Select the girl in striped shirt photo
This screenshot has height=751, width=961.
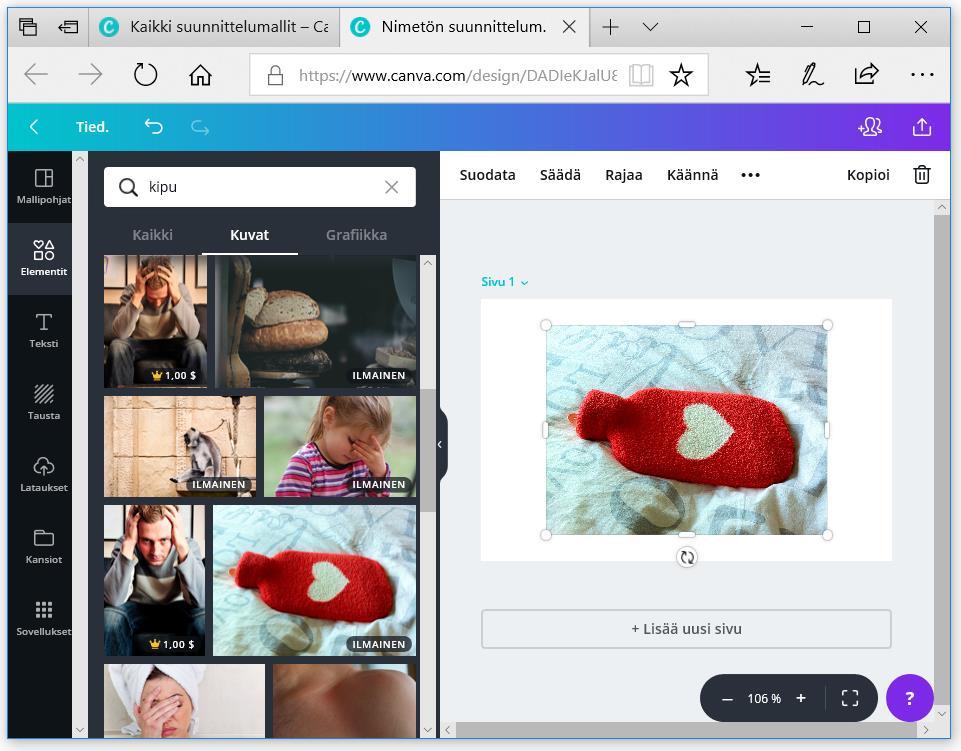[340, 446]
